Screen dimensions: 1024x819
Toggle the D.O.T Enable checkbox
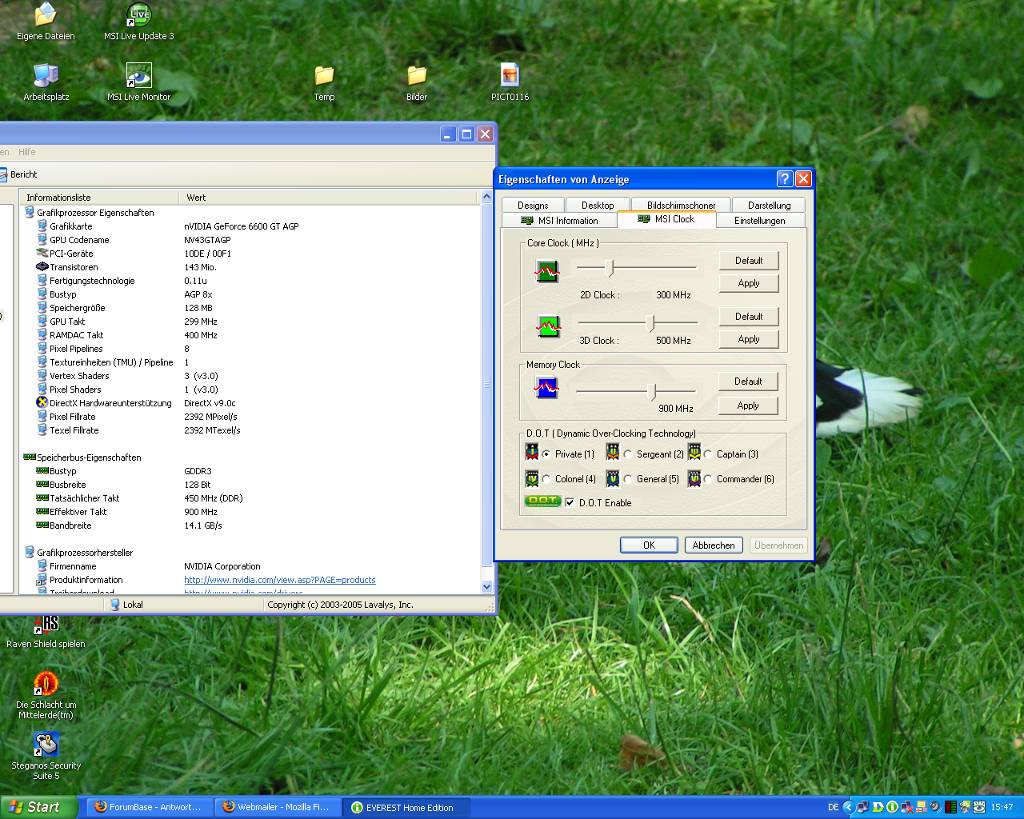click(569, 502)
